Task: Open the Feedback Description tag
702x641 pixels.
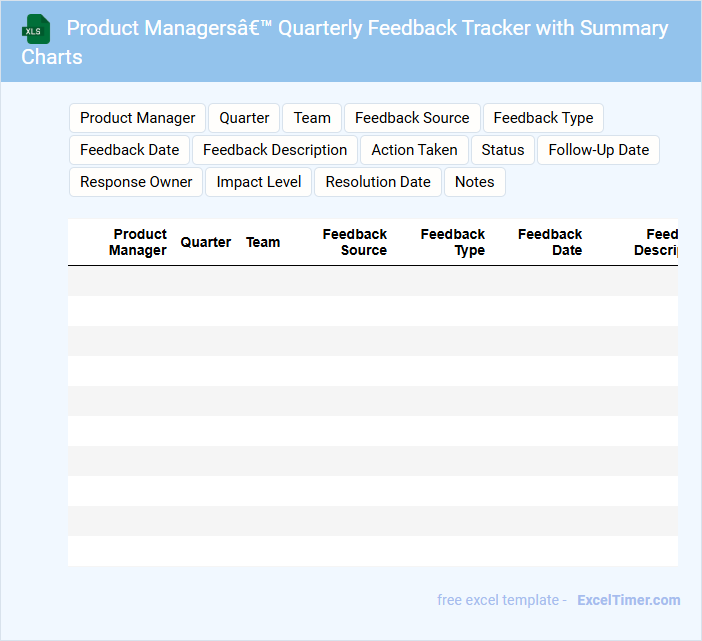Action: click(x=275, y=150)
